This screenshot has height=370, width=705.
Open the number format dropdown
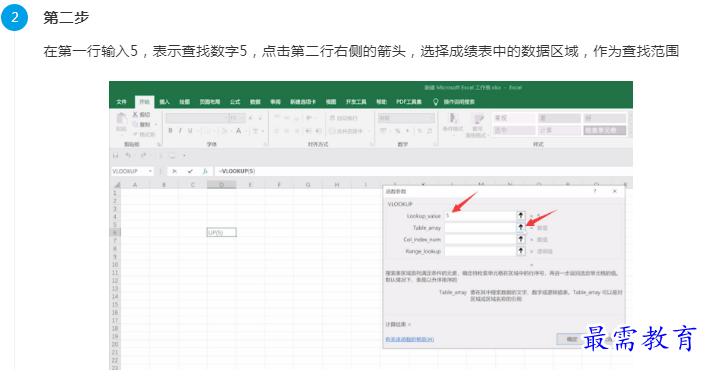click(432, 118)
